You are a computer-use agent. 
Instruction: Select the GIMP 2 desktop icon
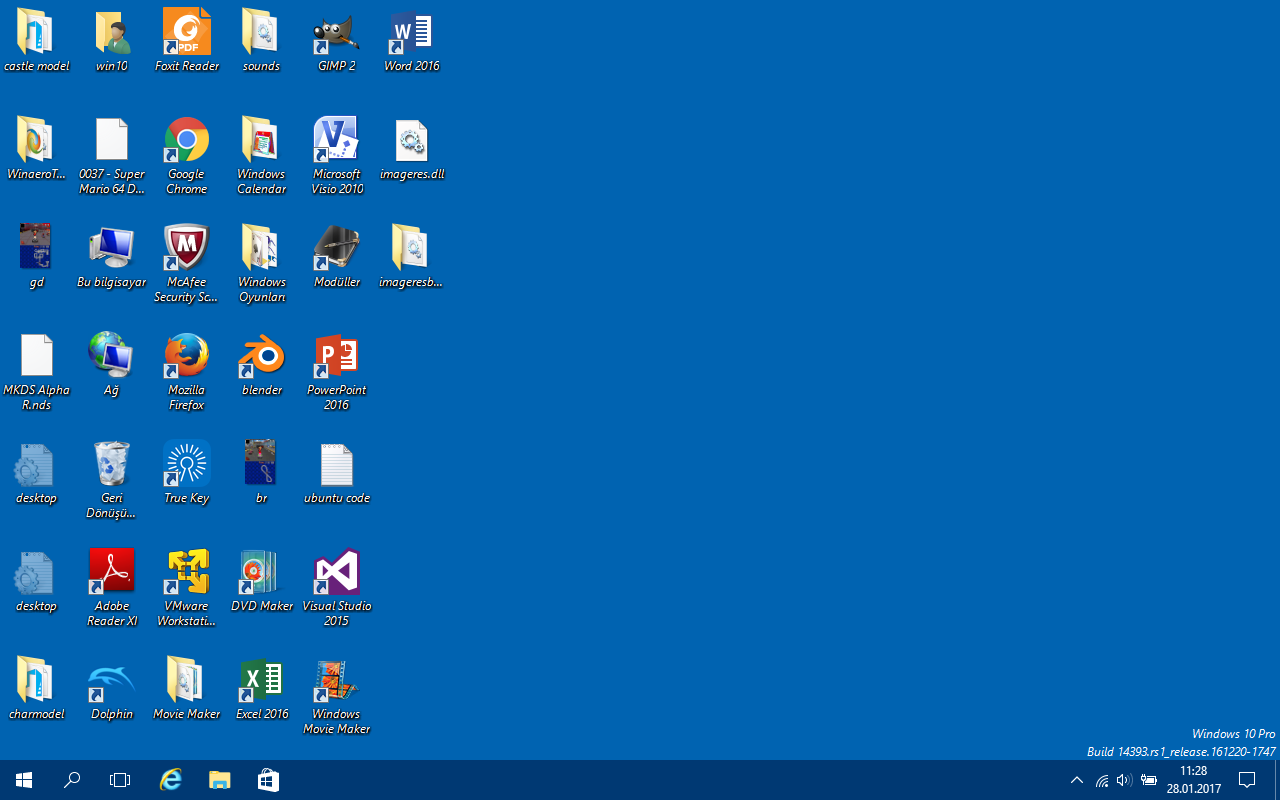[x=336, y=36]
